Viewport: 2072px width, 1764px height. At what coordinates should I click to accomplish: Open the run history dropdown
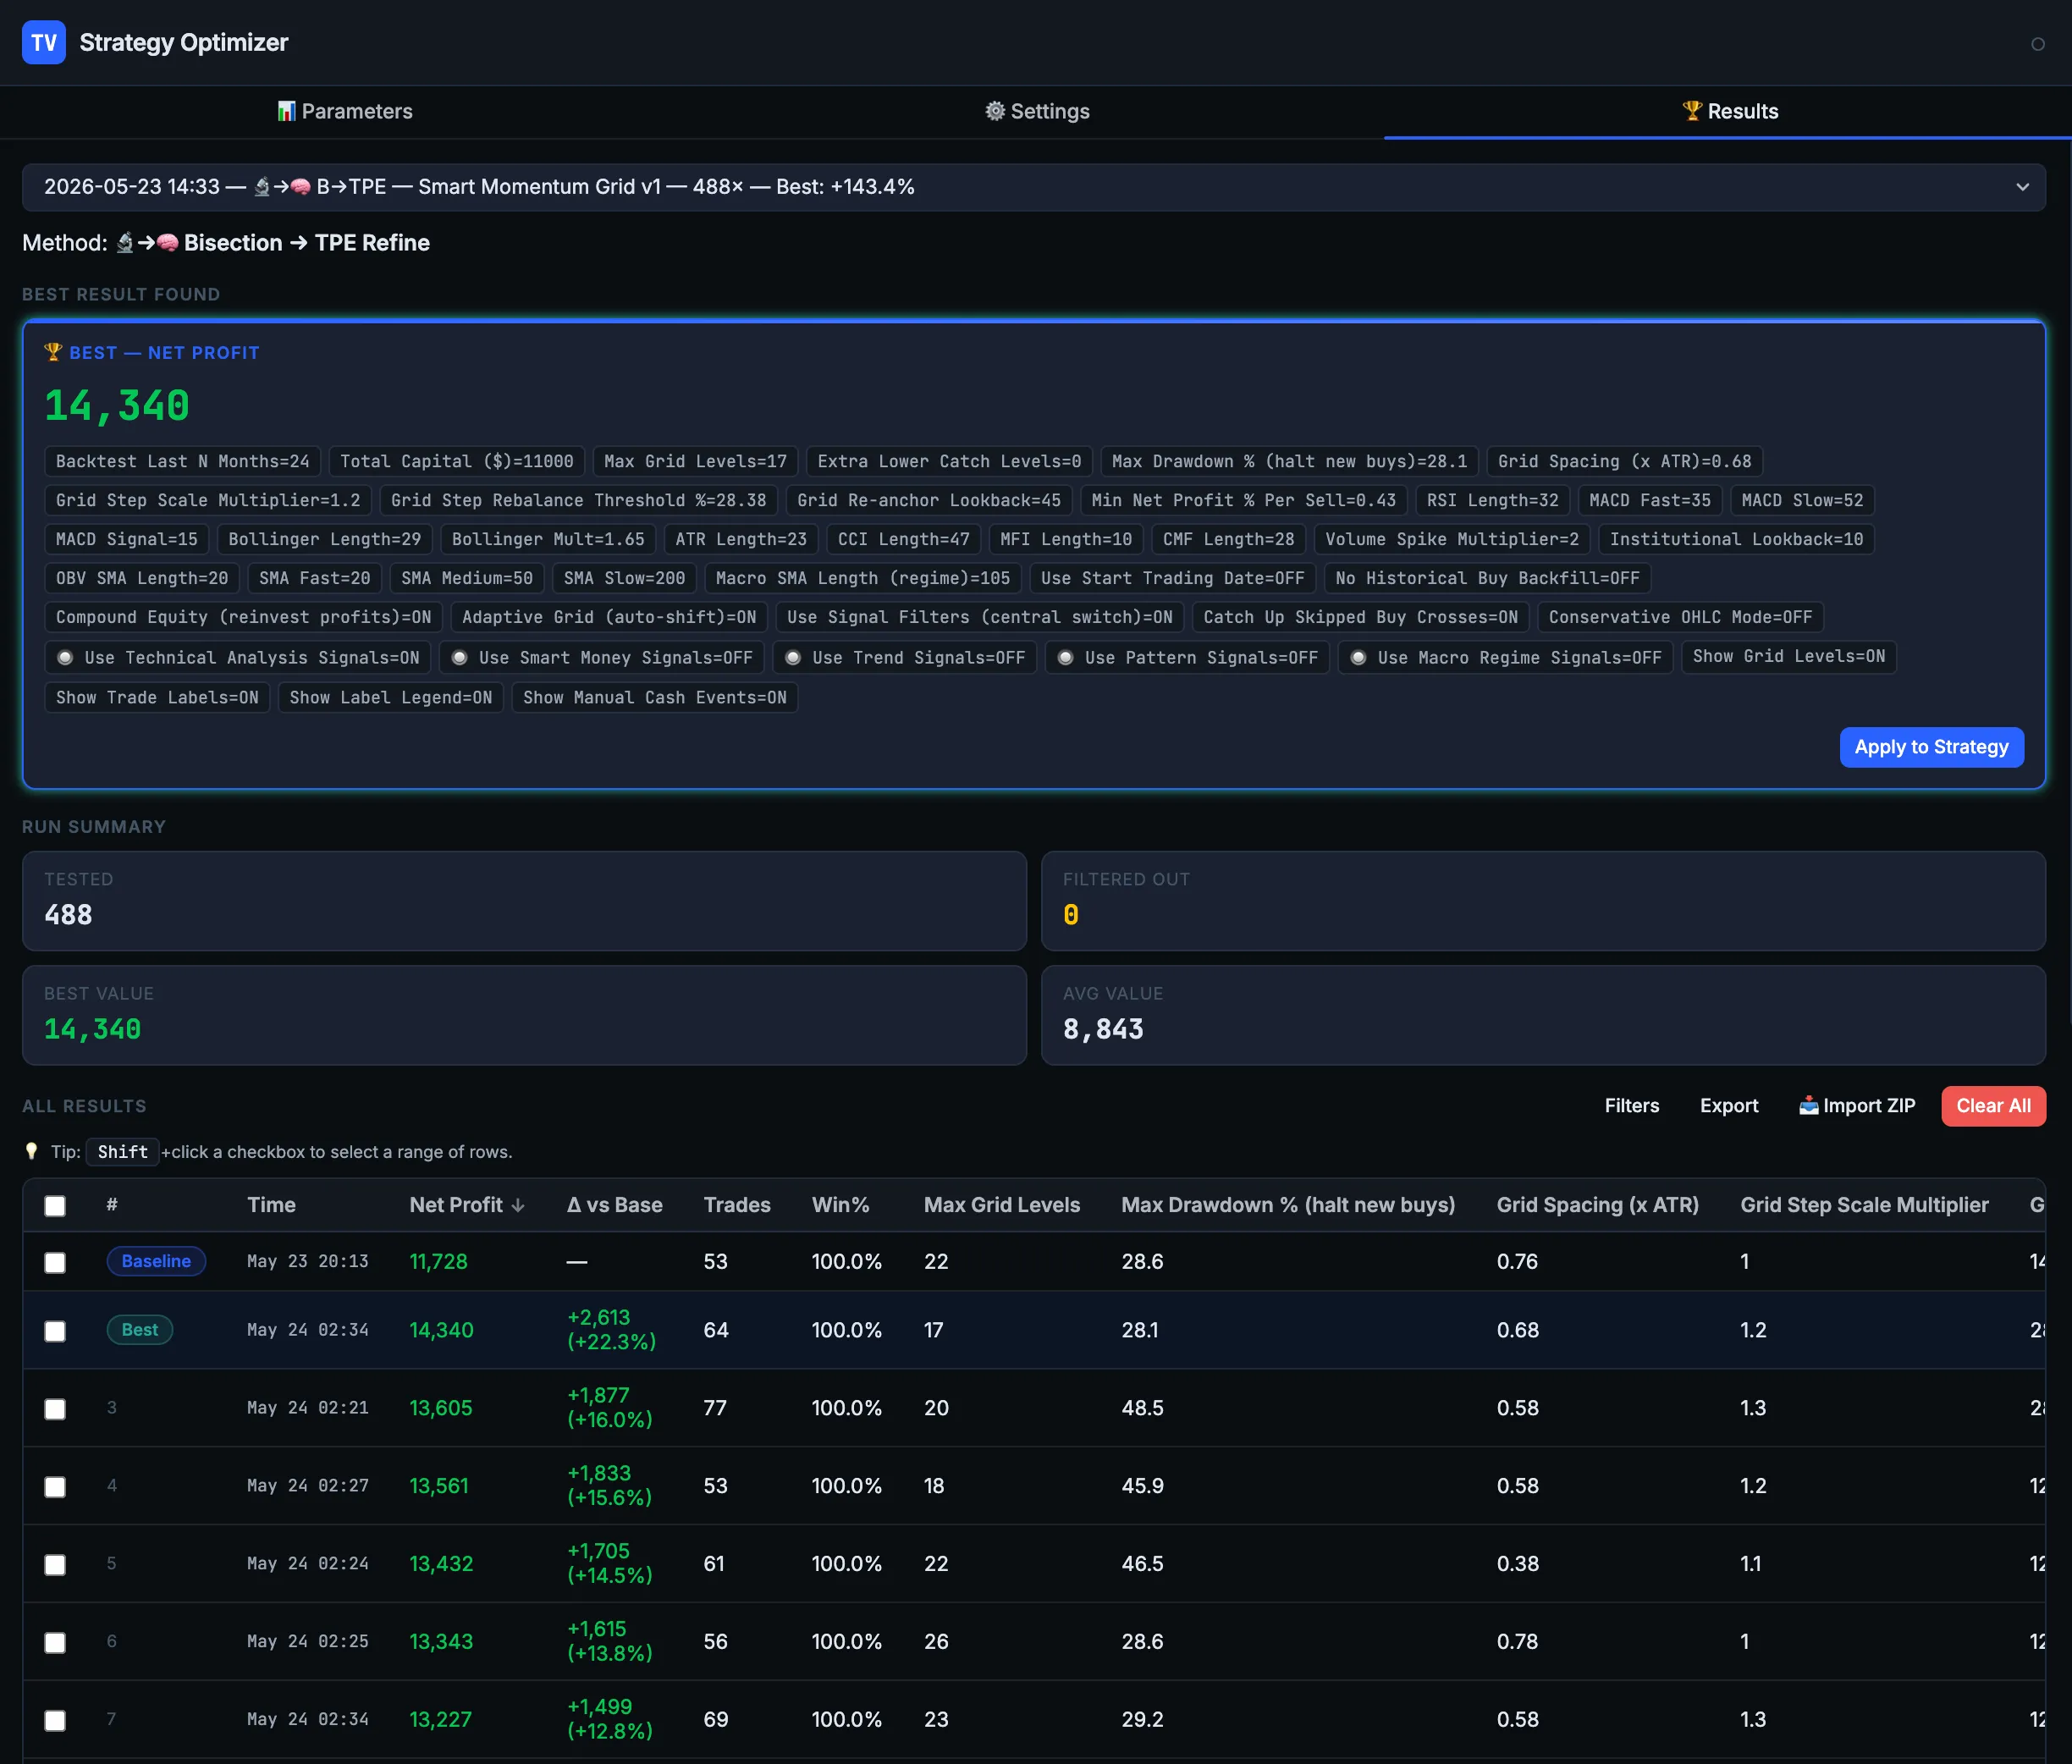click(x=1034, y=187)
